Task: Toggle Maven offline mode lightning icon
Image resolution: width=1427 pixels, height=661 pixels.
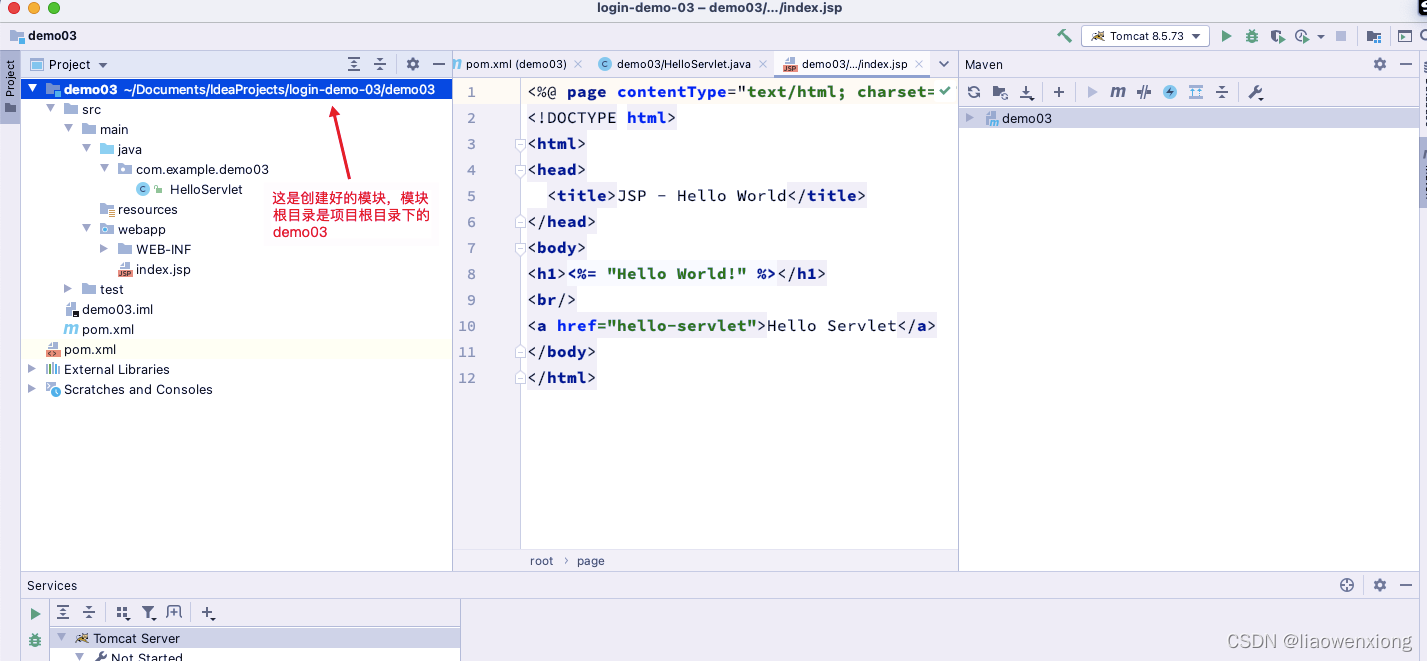Action: (1170, 92)
